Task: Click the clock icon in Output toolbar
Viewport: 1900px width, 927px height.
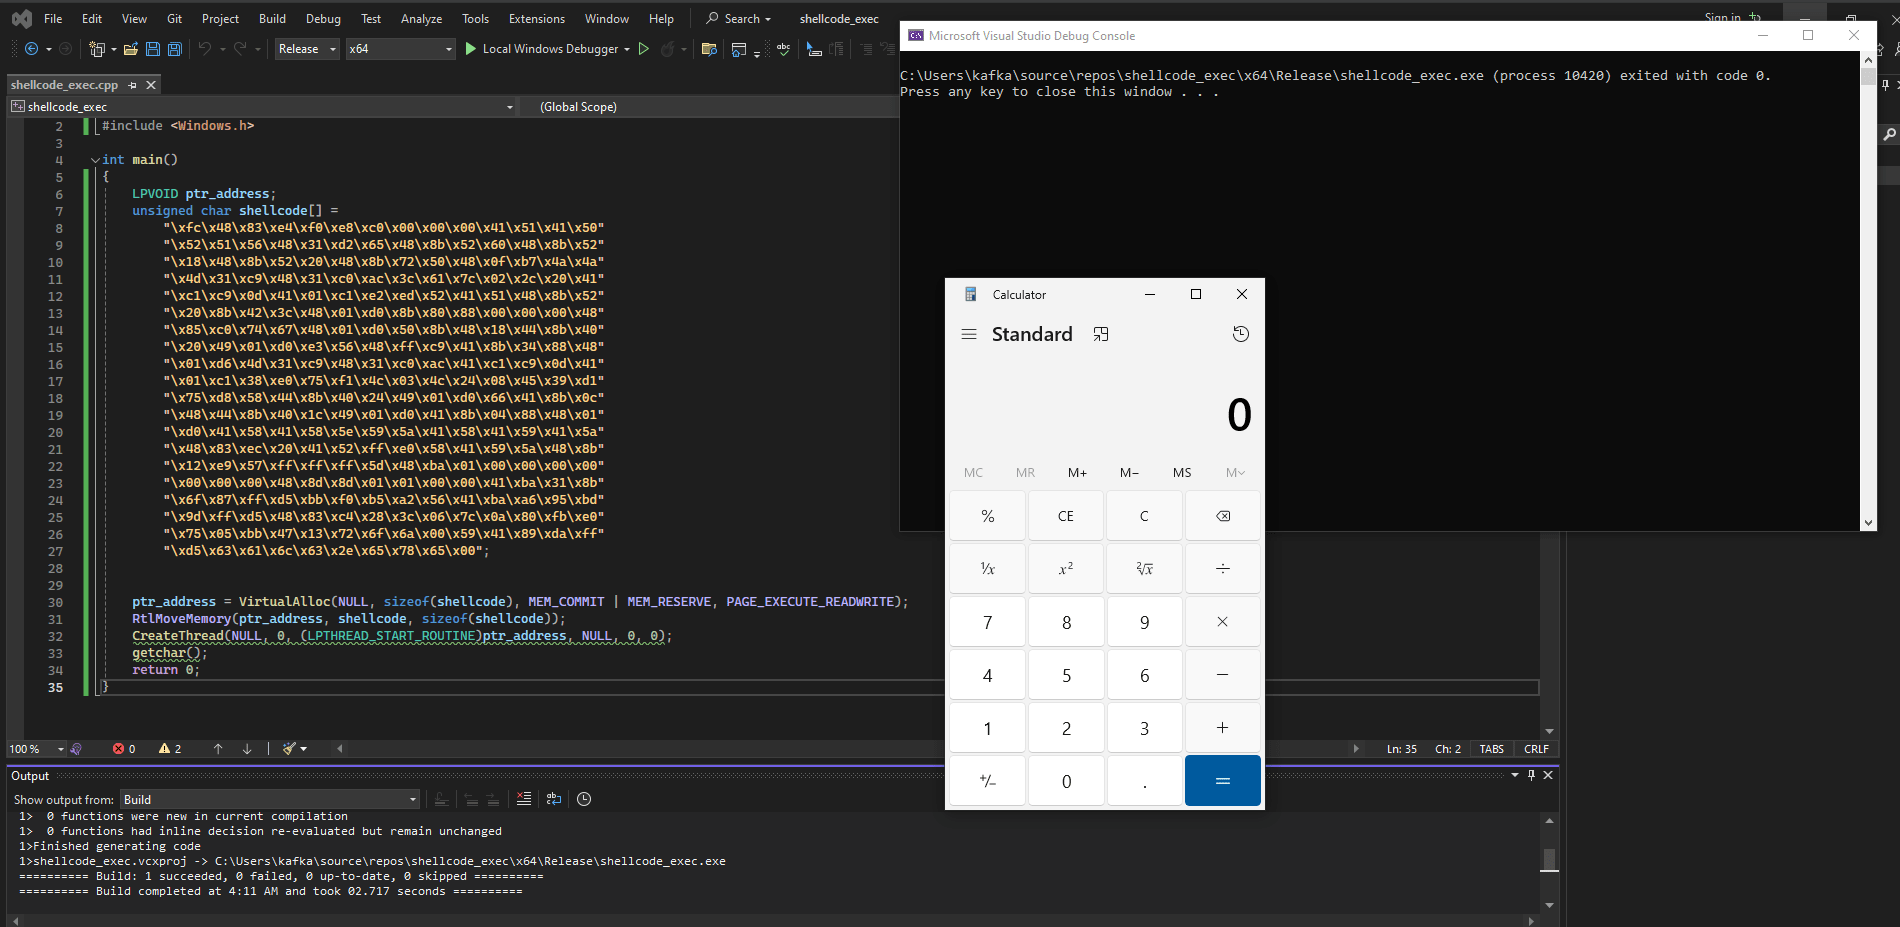Action: pos(584,799)
